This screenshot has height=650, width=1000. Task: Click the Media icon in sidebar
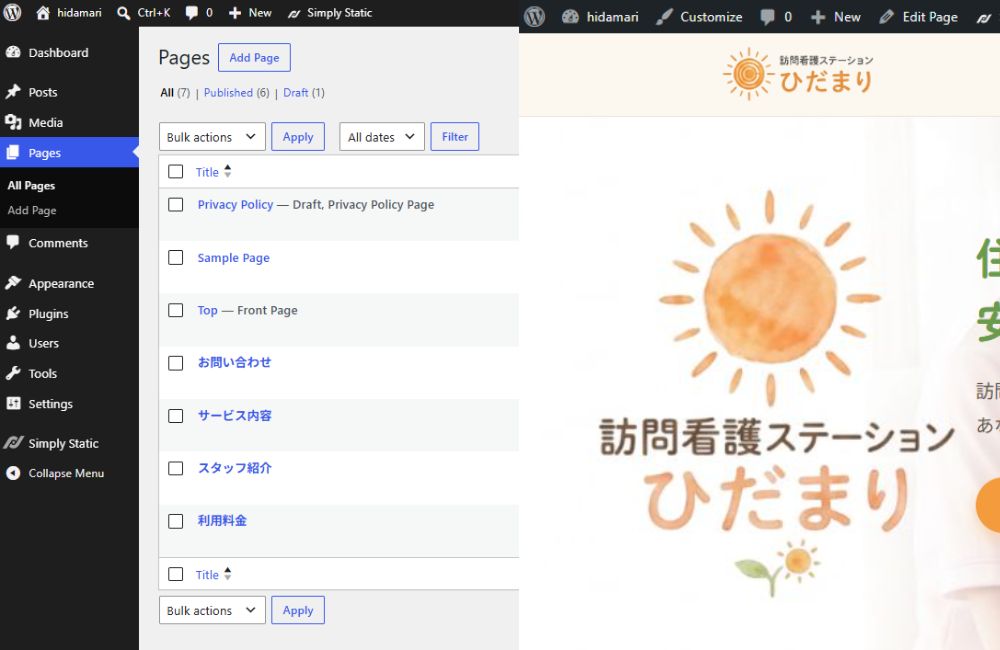(13, 122)
